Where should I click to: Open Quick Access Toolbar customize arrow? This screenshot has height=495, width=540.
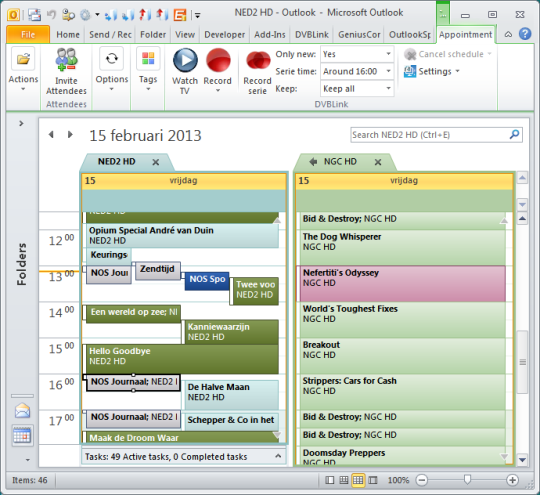[197, 15]
